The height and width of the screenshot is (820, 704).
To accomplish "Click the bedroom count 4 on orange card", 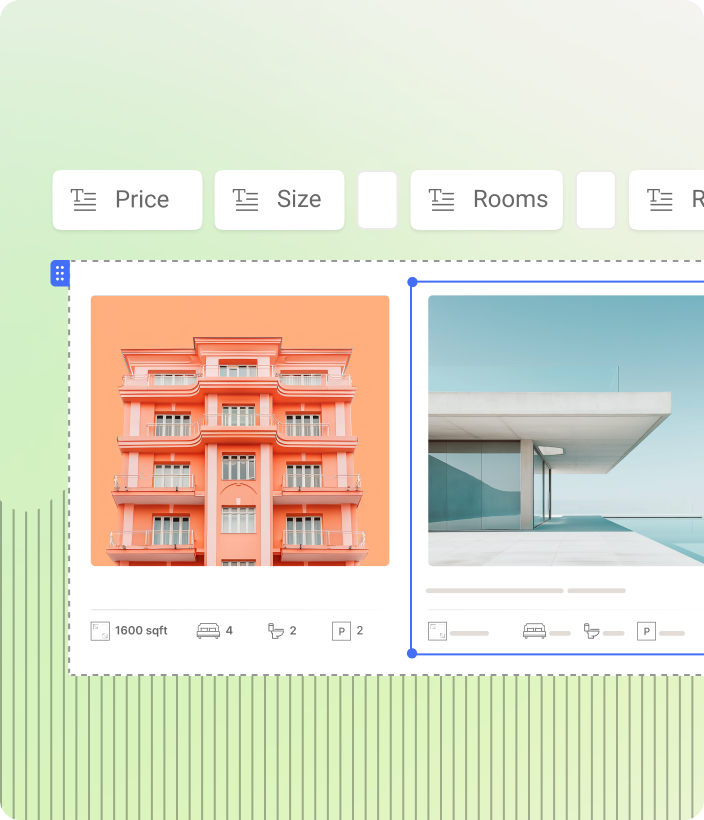I will tap(229, 631).
